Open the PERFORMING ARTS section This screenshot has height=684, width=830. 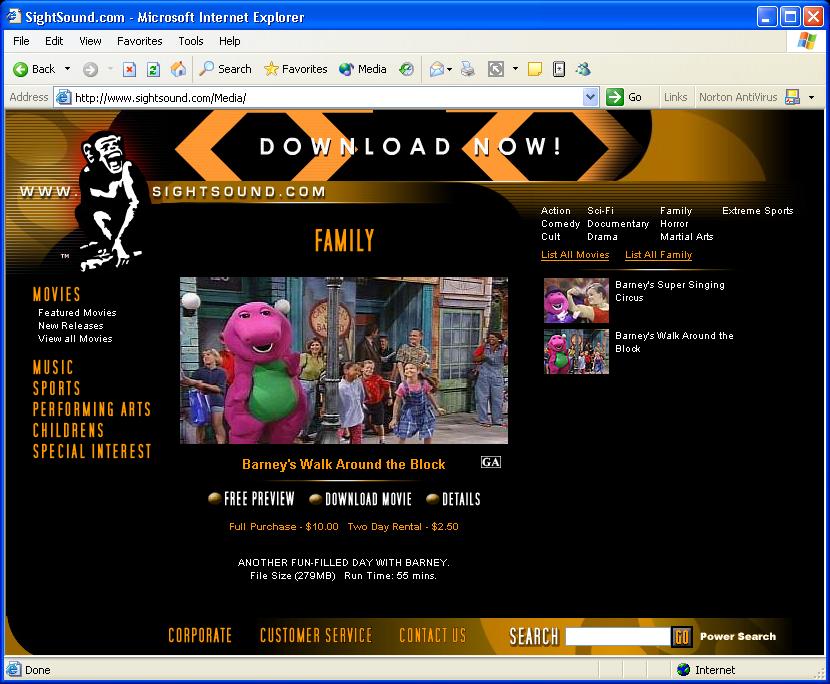92,409
